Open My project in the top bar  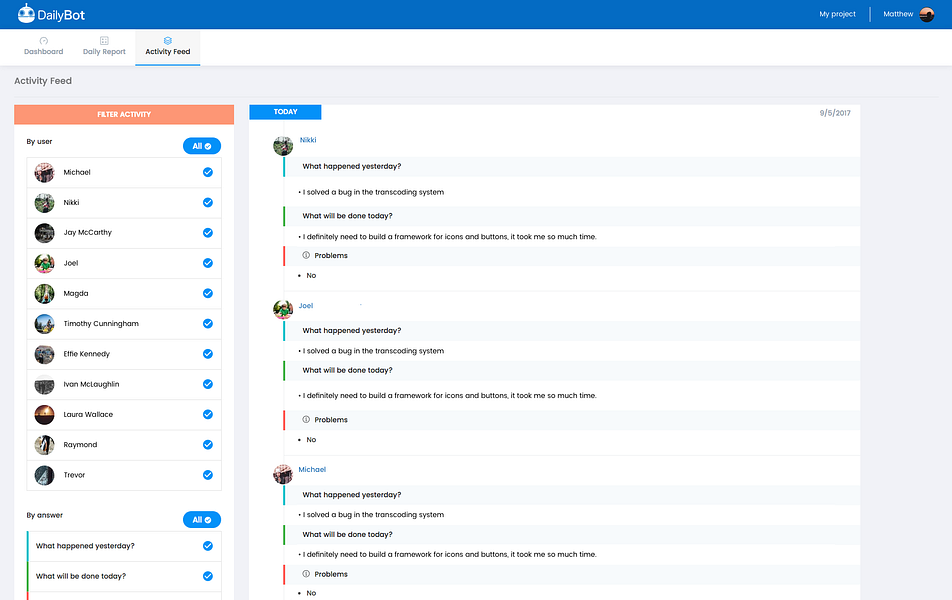coord(837,13)
